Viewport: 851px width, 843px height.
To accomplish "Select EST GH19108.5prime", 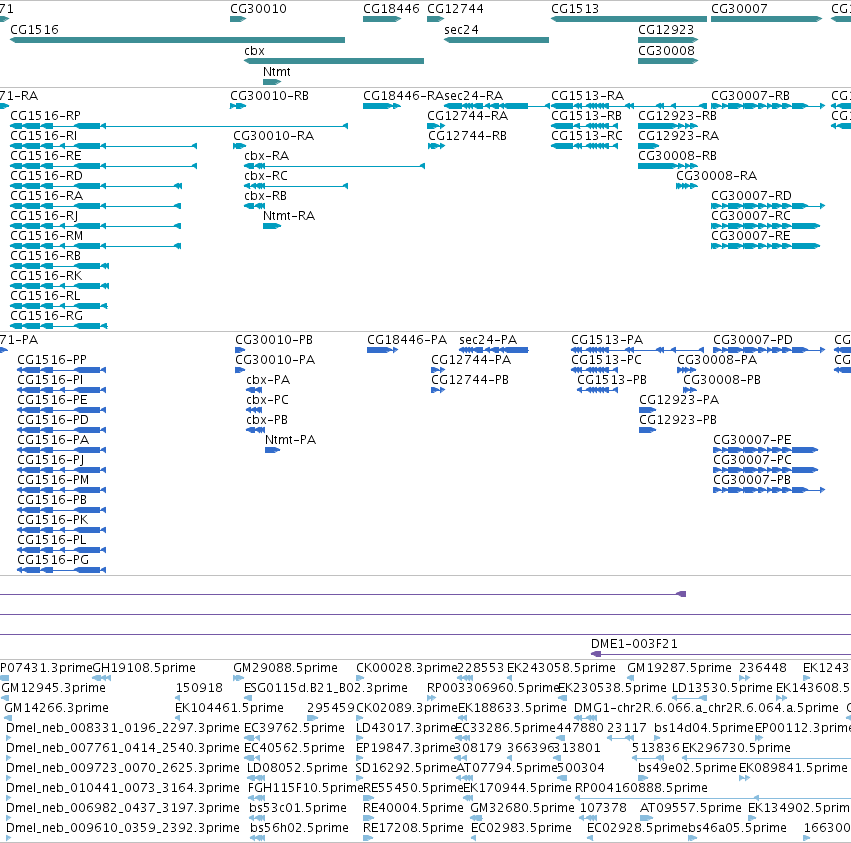I will coord(101,678).
